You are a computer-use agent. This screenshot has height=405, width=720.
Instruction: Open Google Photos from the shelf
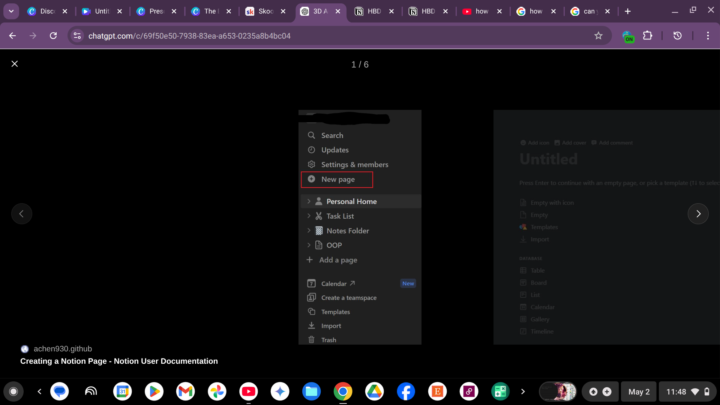(217, 392)
